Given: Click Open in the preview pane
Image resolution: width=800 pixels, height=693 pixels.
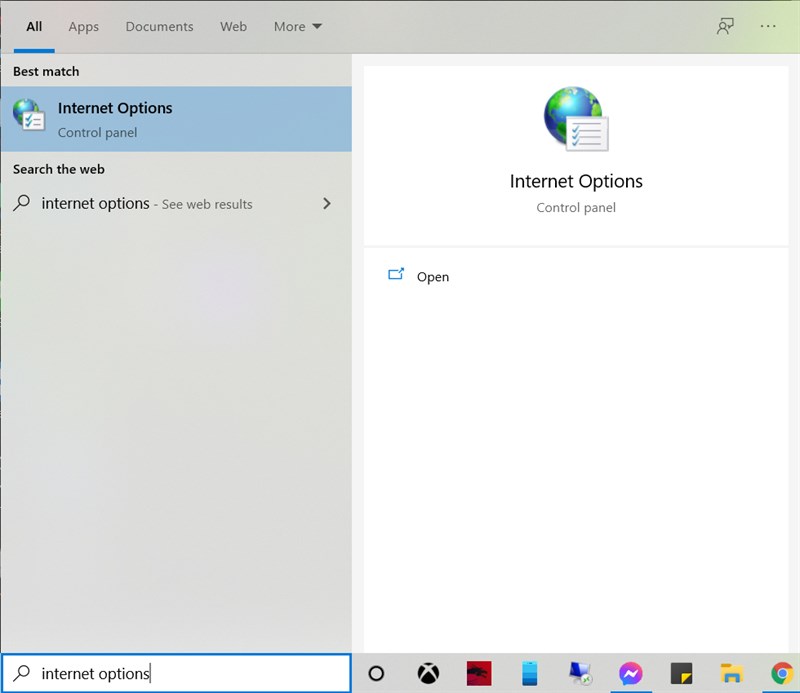Looking at the screenshot, I should click(x=433, y=277).
